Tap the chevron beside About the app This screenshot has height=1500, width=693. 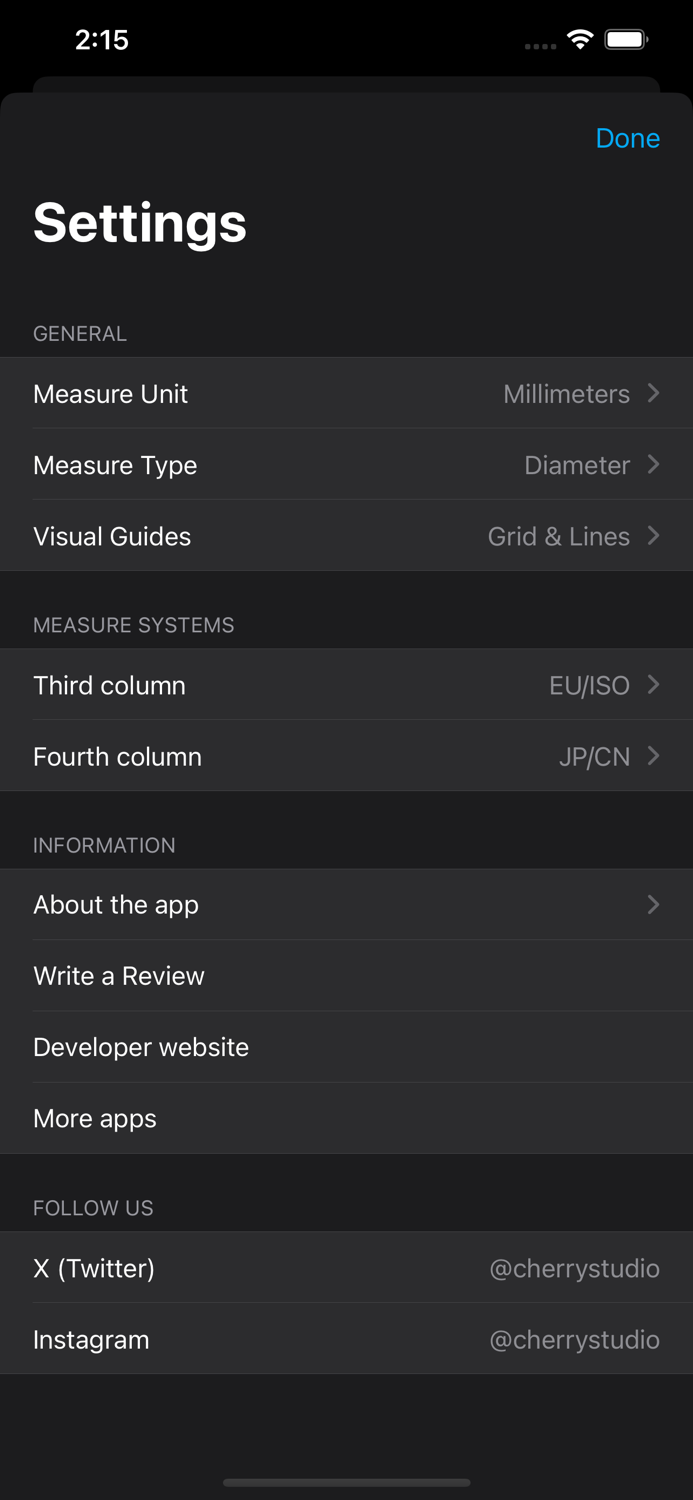[x=653, y=905]
